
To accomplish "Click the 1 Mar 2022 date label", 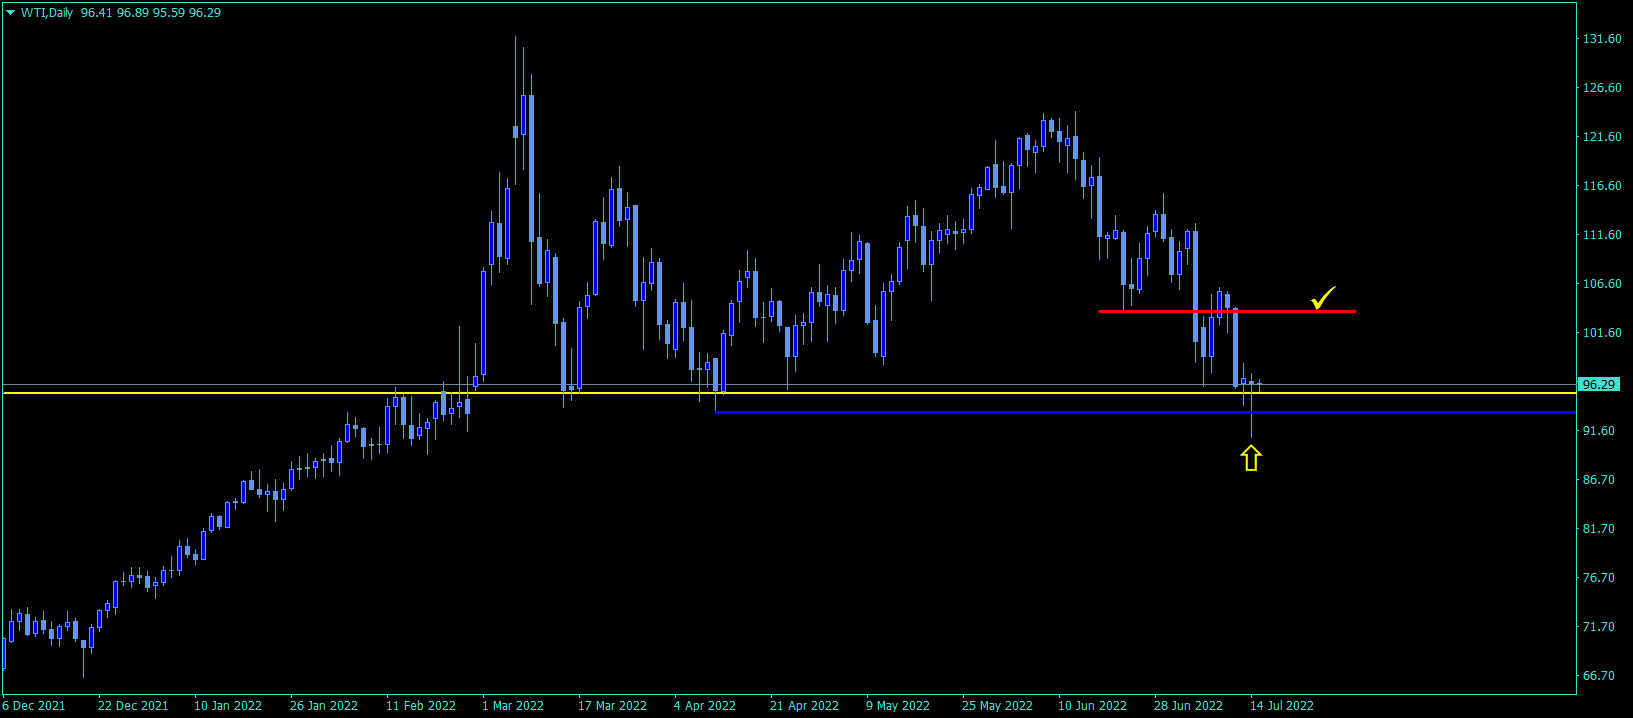I will pos(513,706).
